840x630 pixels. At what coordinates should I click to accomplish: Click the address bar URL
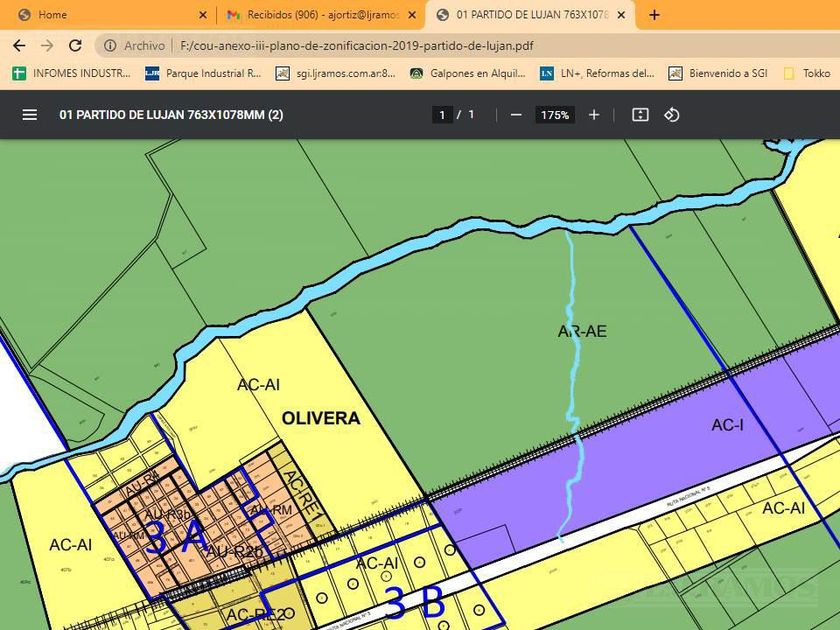tap(350, 46)
